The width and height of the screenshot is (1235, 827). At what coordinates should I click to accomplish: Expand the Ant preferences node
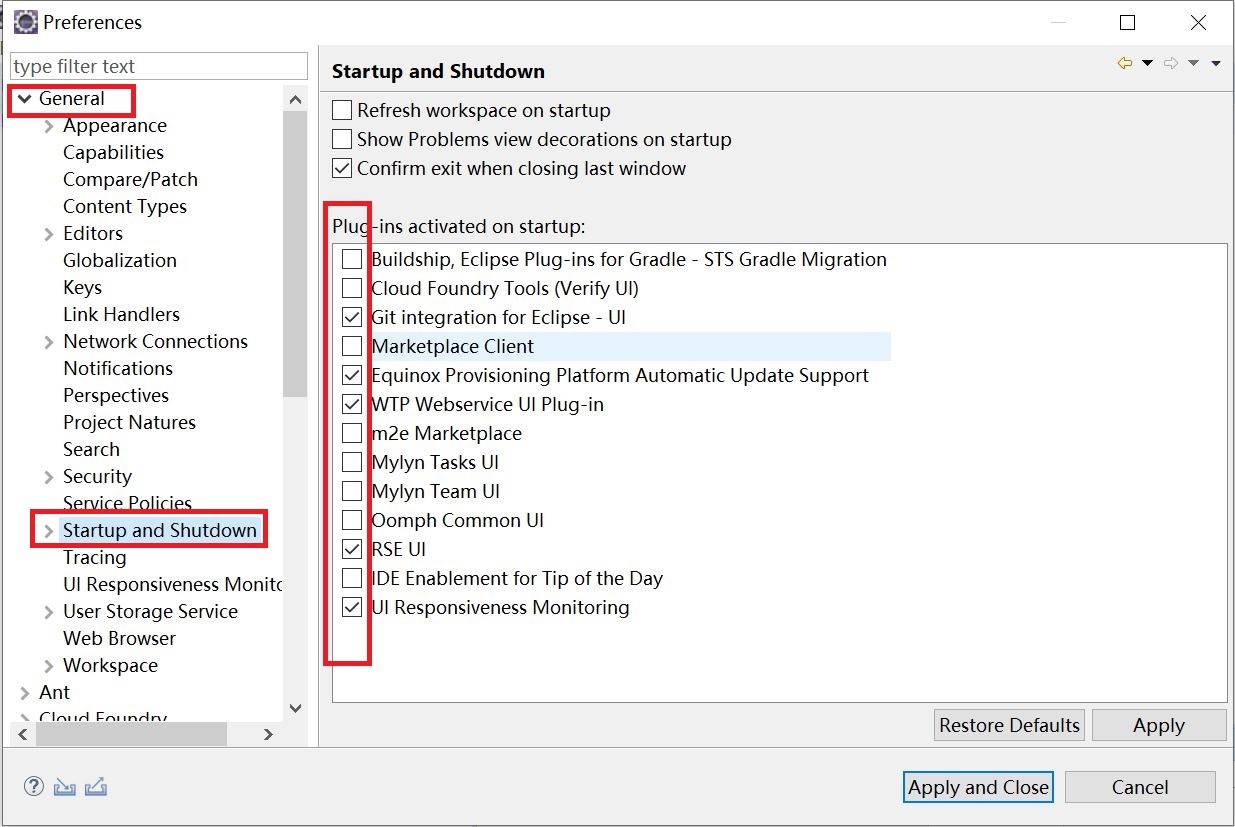25,693
